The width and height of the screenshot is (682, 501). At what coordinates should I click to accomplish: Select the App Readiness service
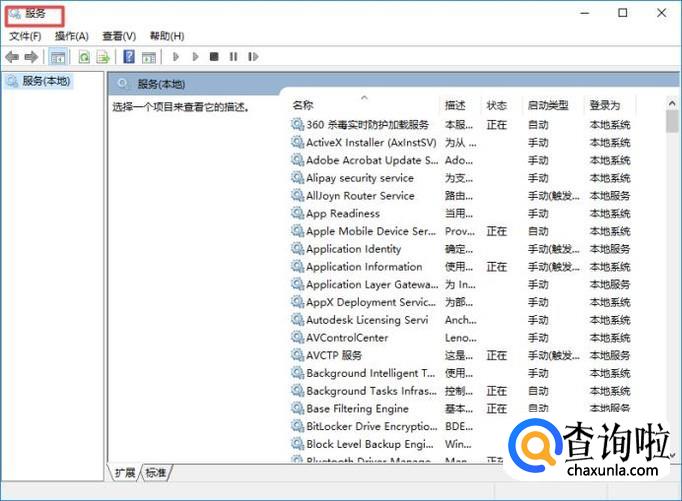click(461, 214)
